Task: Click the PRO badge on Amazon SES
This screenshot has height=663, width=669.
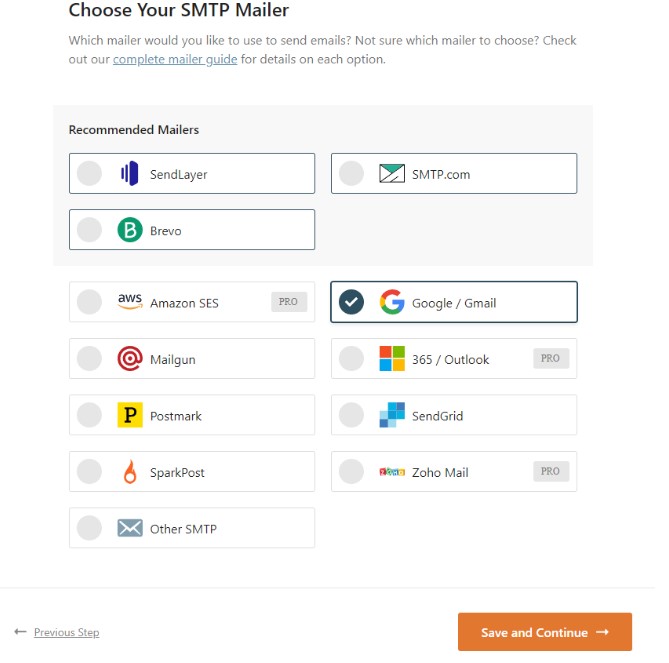Action: click(x=289, y=302)
